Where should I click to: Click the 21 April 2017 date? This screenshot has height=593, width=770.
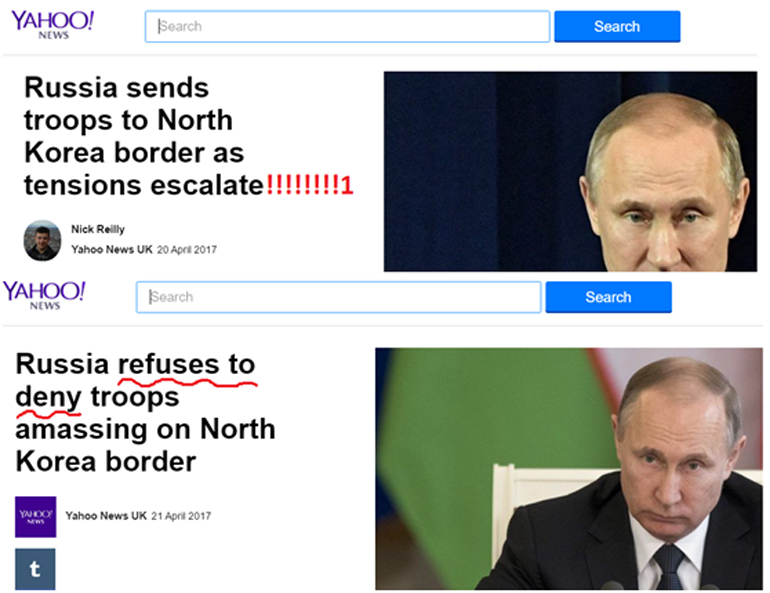point(181,516)
